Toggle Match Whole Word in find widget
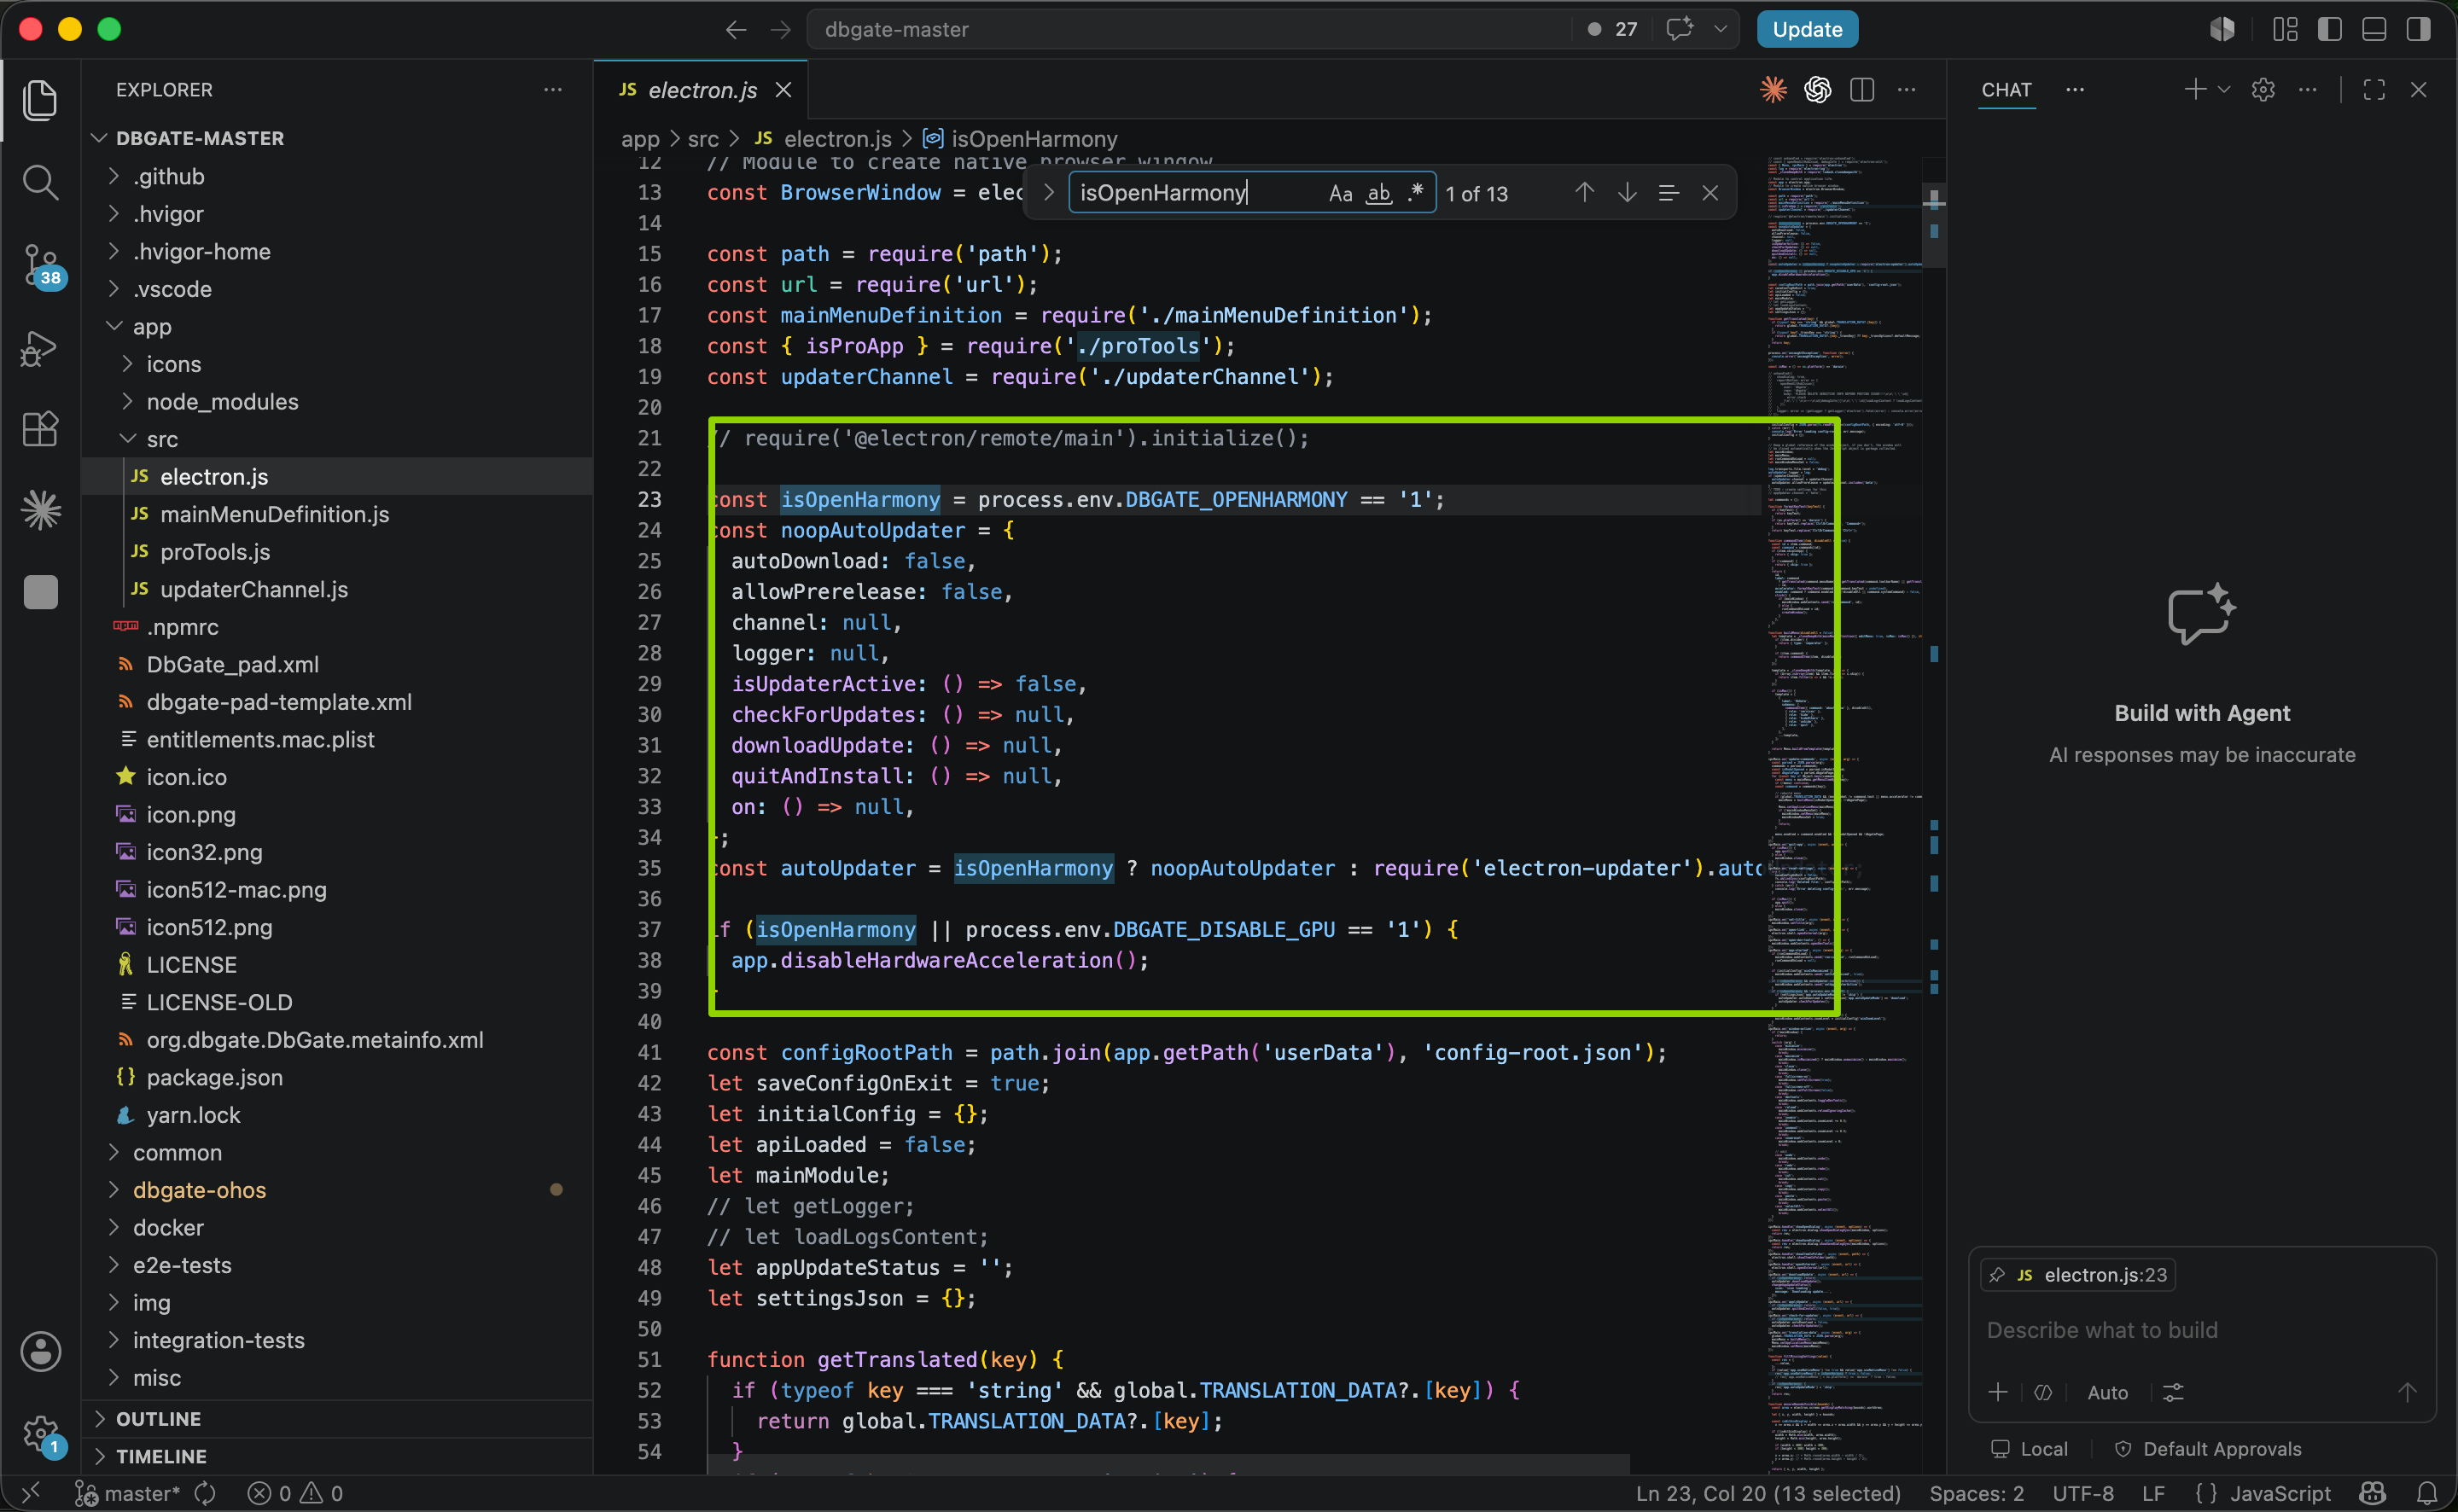 [x=1379, y=193]
